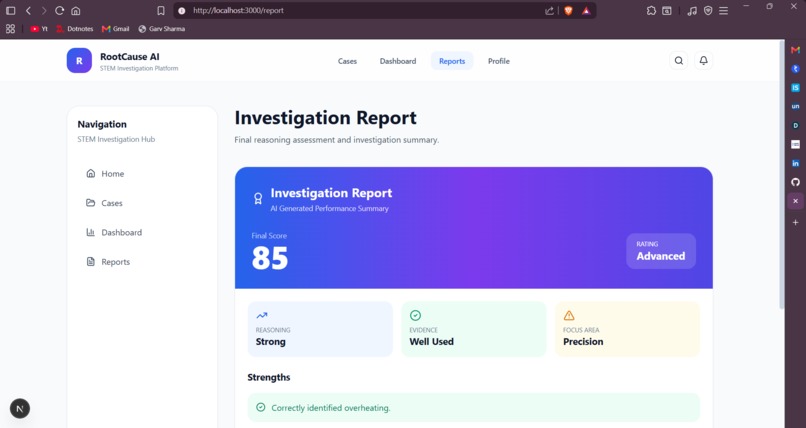The width and height of the screenshot is (806, 428).
Task: Open the Dotnotes bookmark
Action: pyautogui.click(x=75, y=29)
